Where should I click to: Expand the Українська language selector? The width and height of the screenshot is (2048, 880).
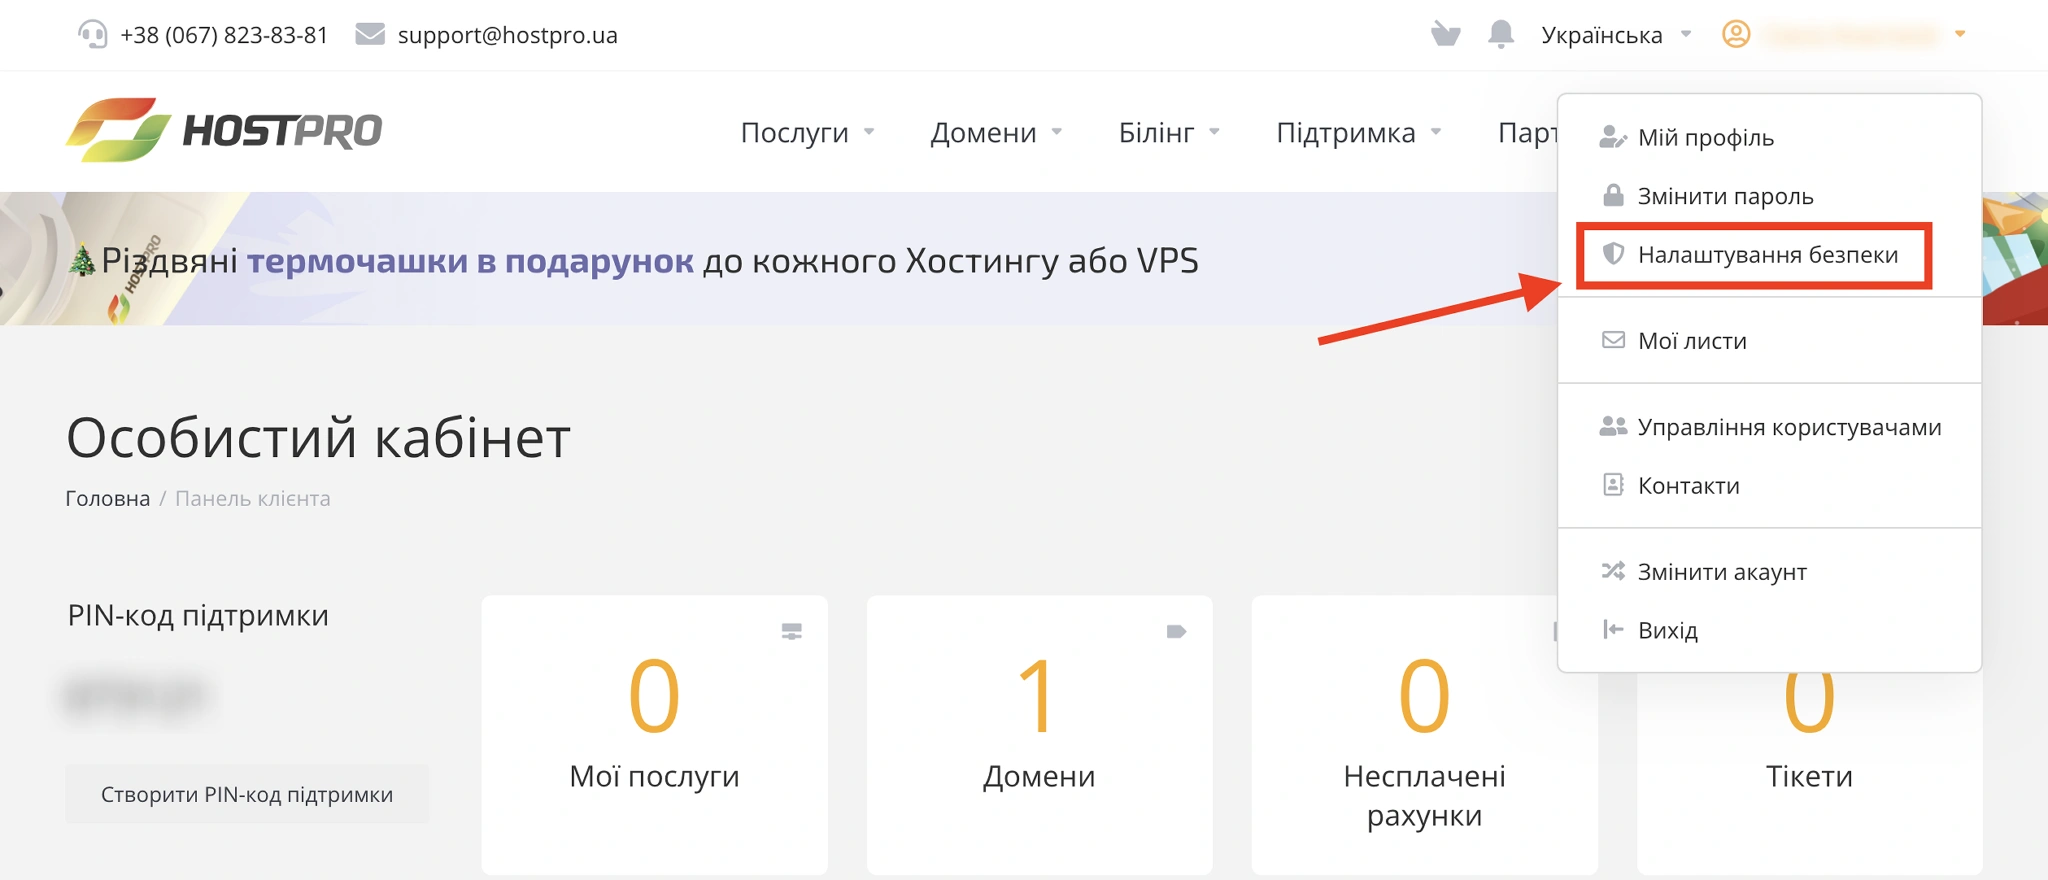tap(1601, 34)
